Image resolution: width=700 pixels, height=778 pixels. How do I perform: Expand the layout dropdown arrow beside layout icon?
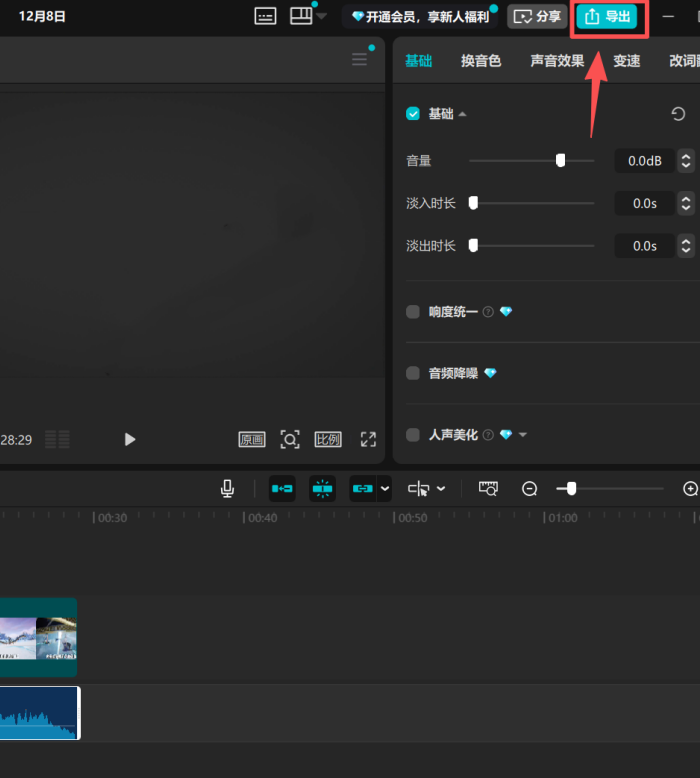pos(321,16)
